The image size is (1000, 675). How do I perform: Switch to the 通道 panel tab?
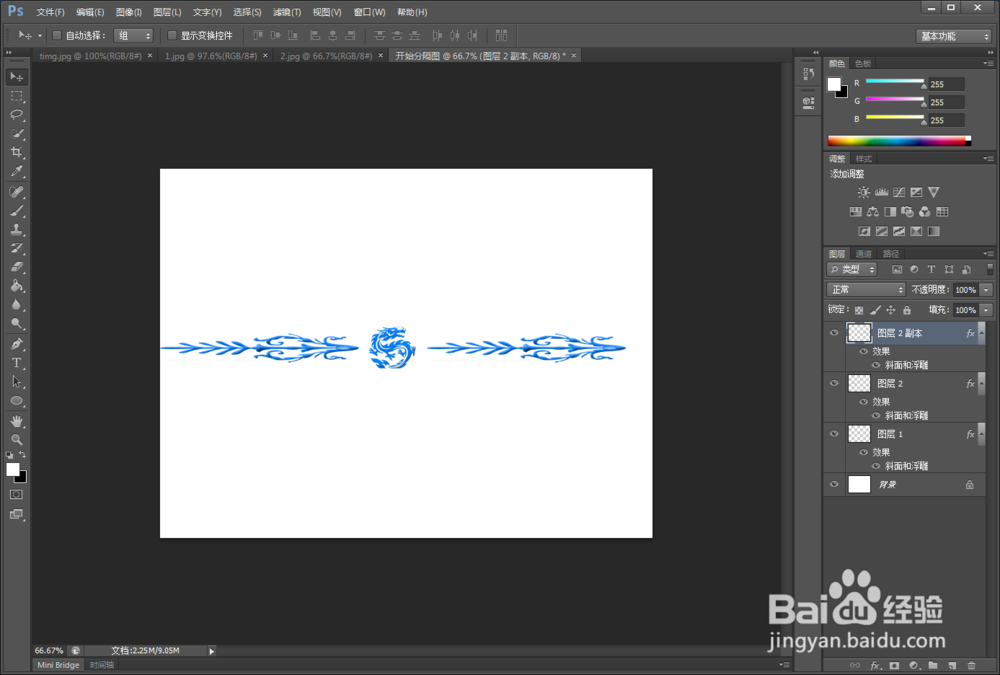click(x=864, y=254)
